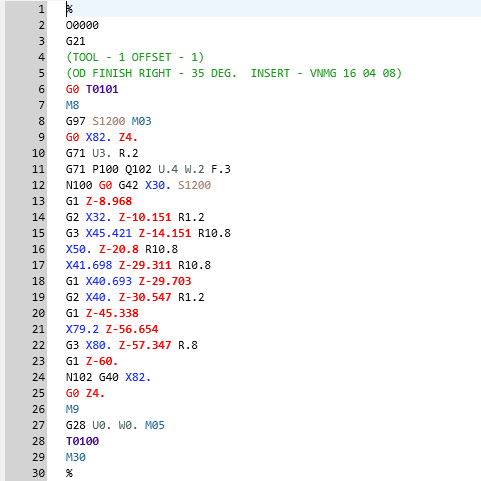Click line number 30 in the gutter
Screen dimensions: 481x481
(38, 473)
